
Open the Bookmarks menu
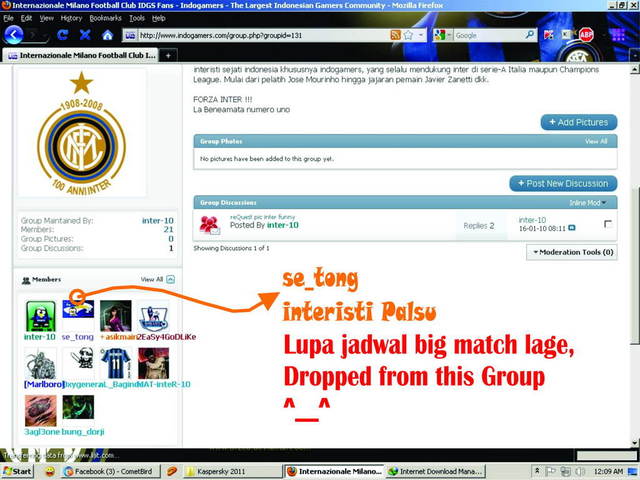pos(105,18)
